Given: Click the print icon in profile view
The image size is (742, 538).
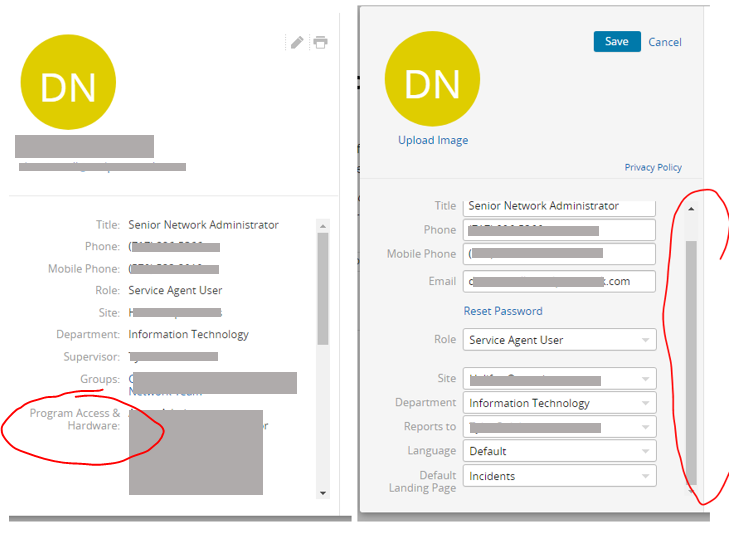Looking at the screenshot, I should coord(320,43).
